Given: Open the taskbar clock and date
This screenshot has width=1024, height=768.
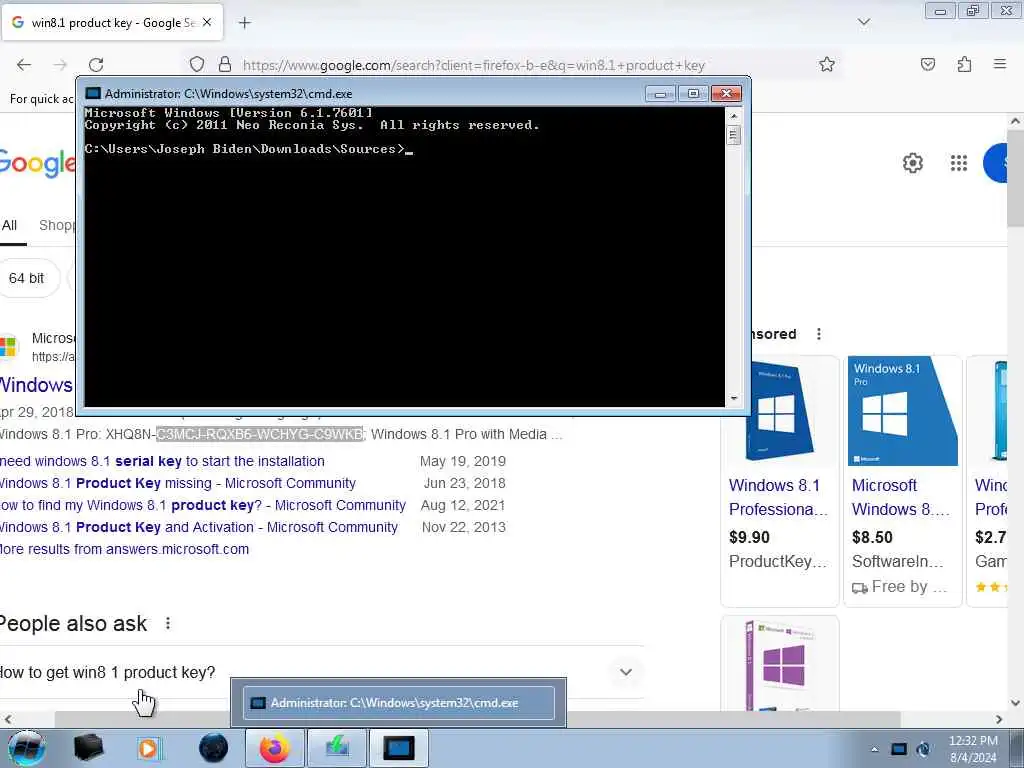Looking at the screenshot, I should coord(973,749).
